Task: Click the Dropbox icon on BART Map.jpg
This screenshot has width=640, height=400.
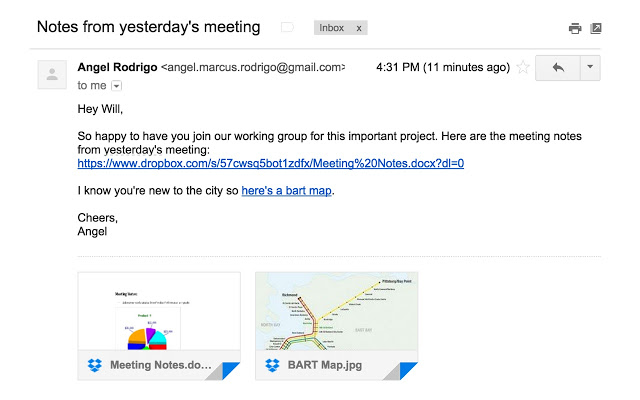Action: pos(272,366)
